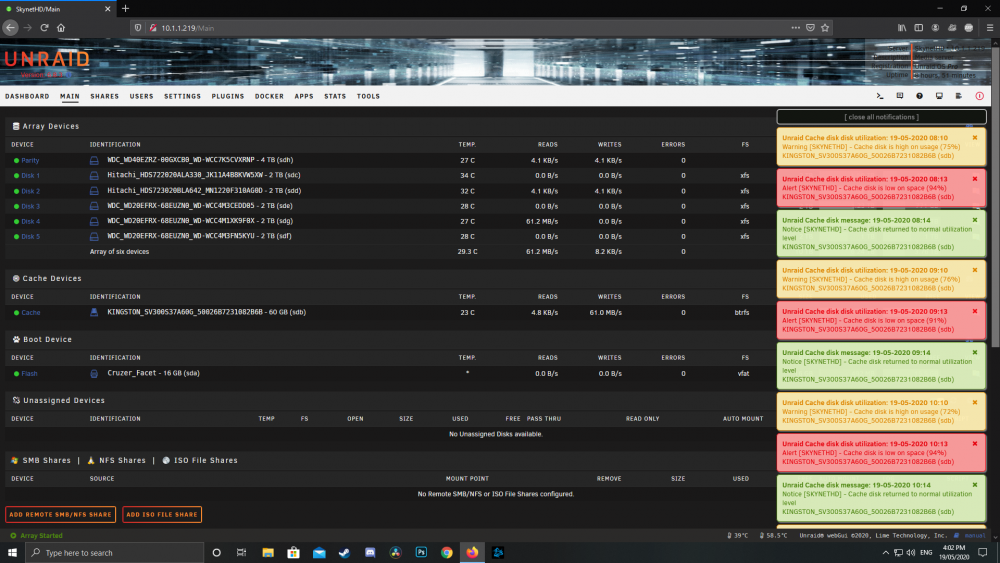
Task: Open the Cache device link
Action: pos(31,312)
